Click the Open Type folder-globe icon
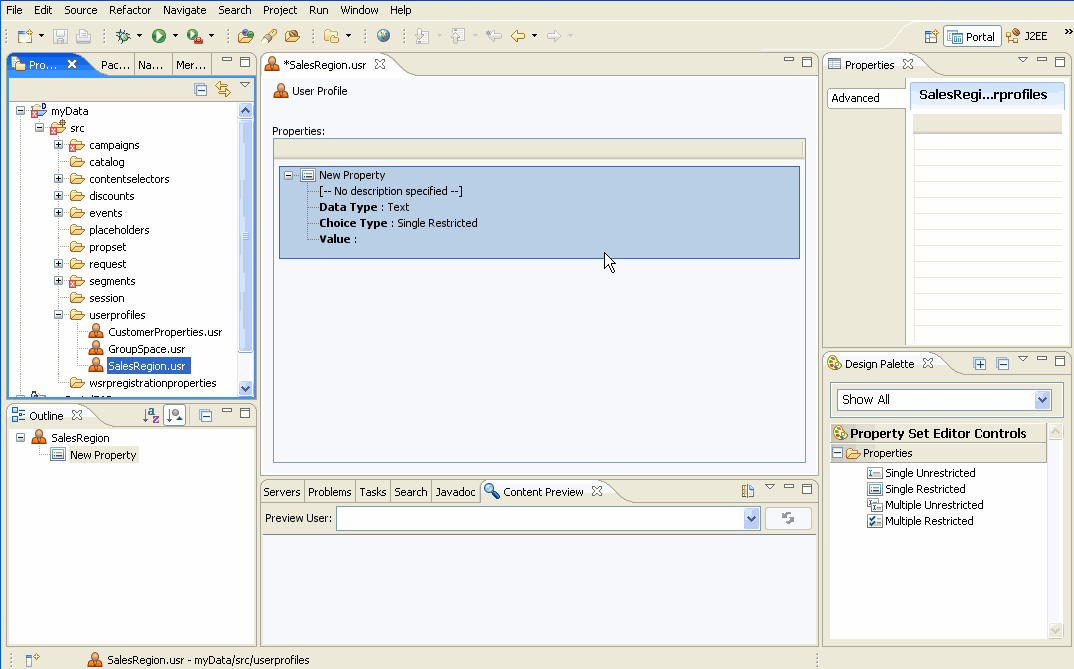Image resolution: width=1074 pixels, height=669 pixels. [x=245, y=36]
